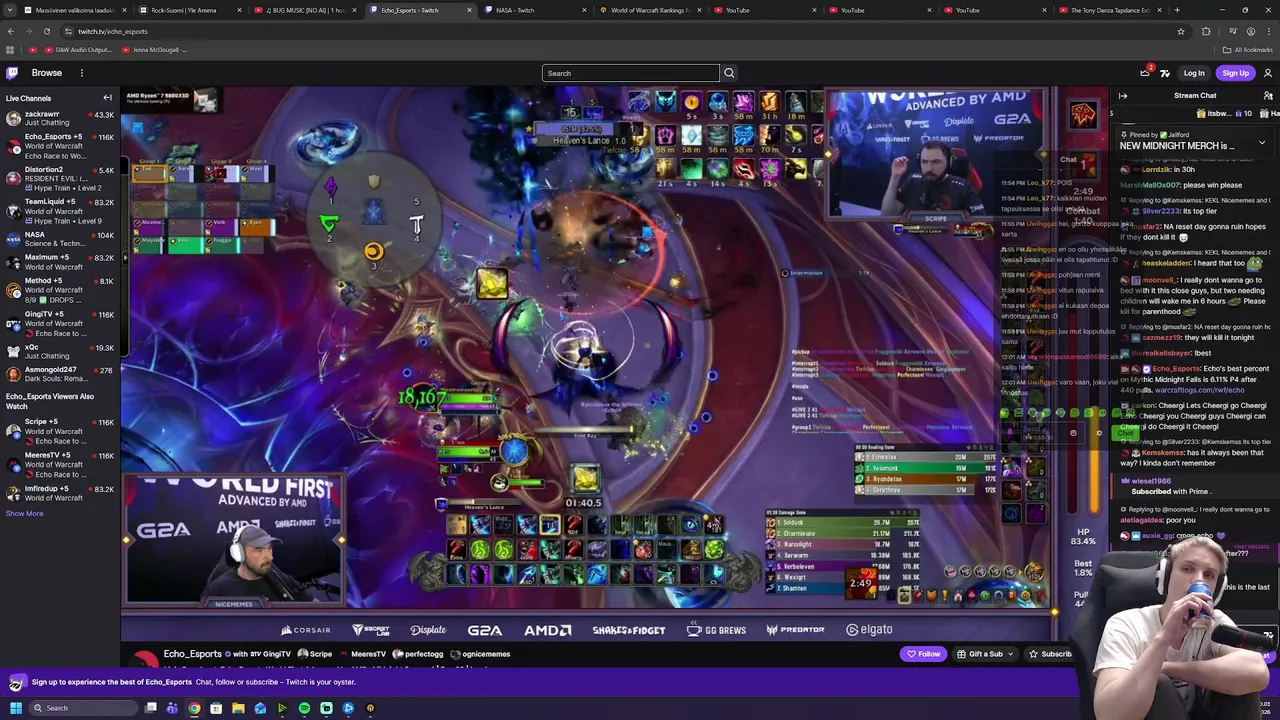
Task: Open Scripe from stream team list
Action: coord(315,654)
